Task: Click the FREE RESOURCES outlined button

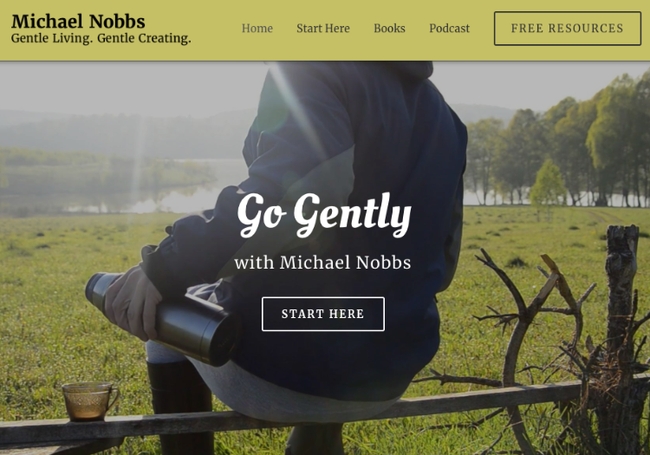Action: tap(568, 28)
